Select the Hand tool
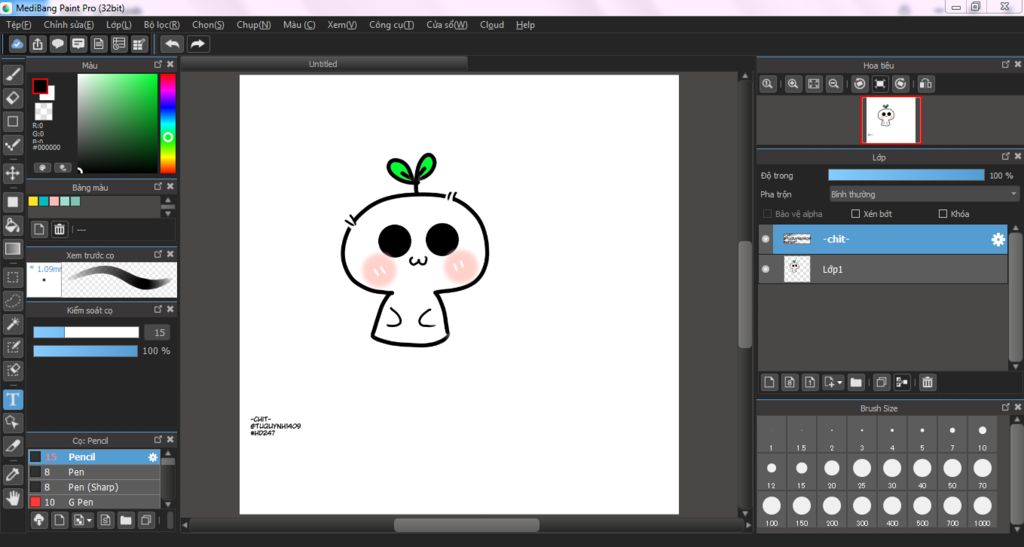 12,499
